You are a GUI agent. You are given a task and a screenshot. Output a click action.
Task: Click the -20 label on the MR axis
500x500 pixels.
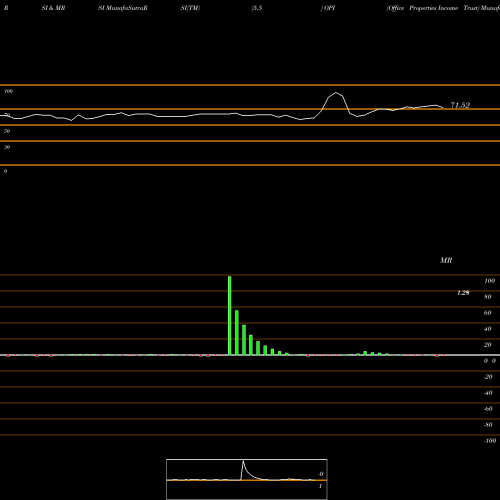pyautogui.click(x=488, y=377)
